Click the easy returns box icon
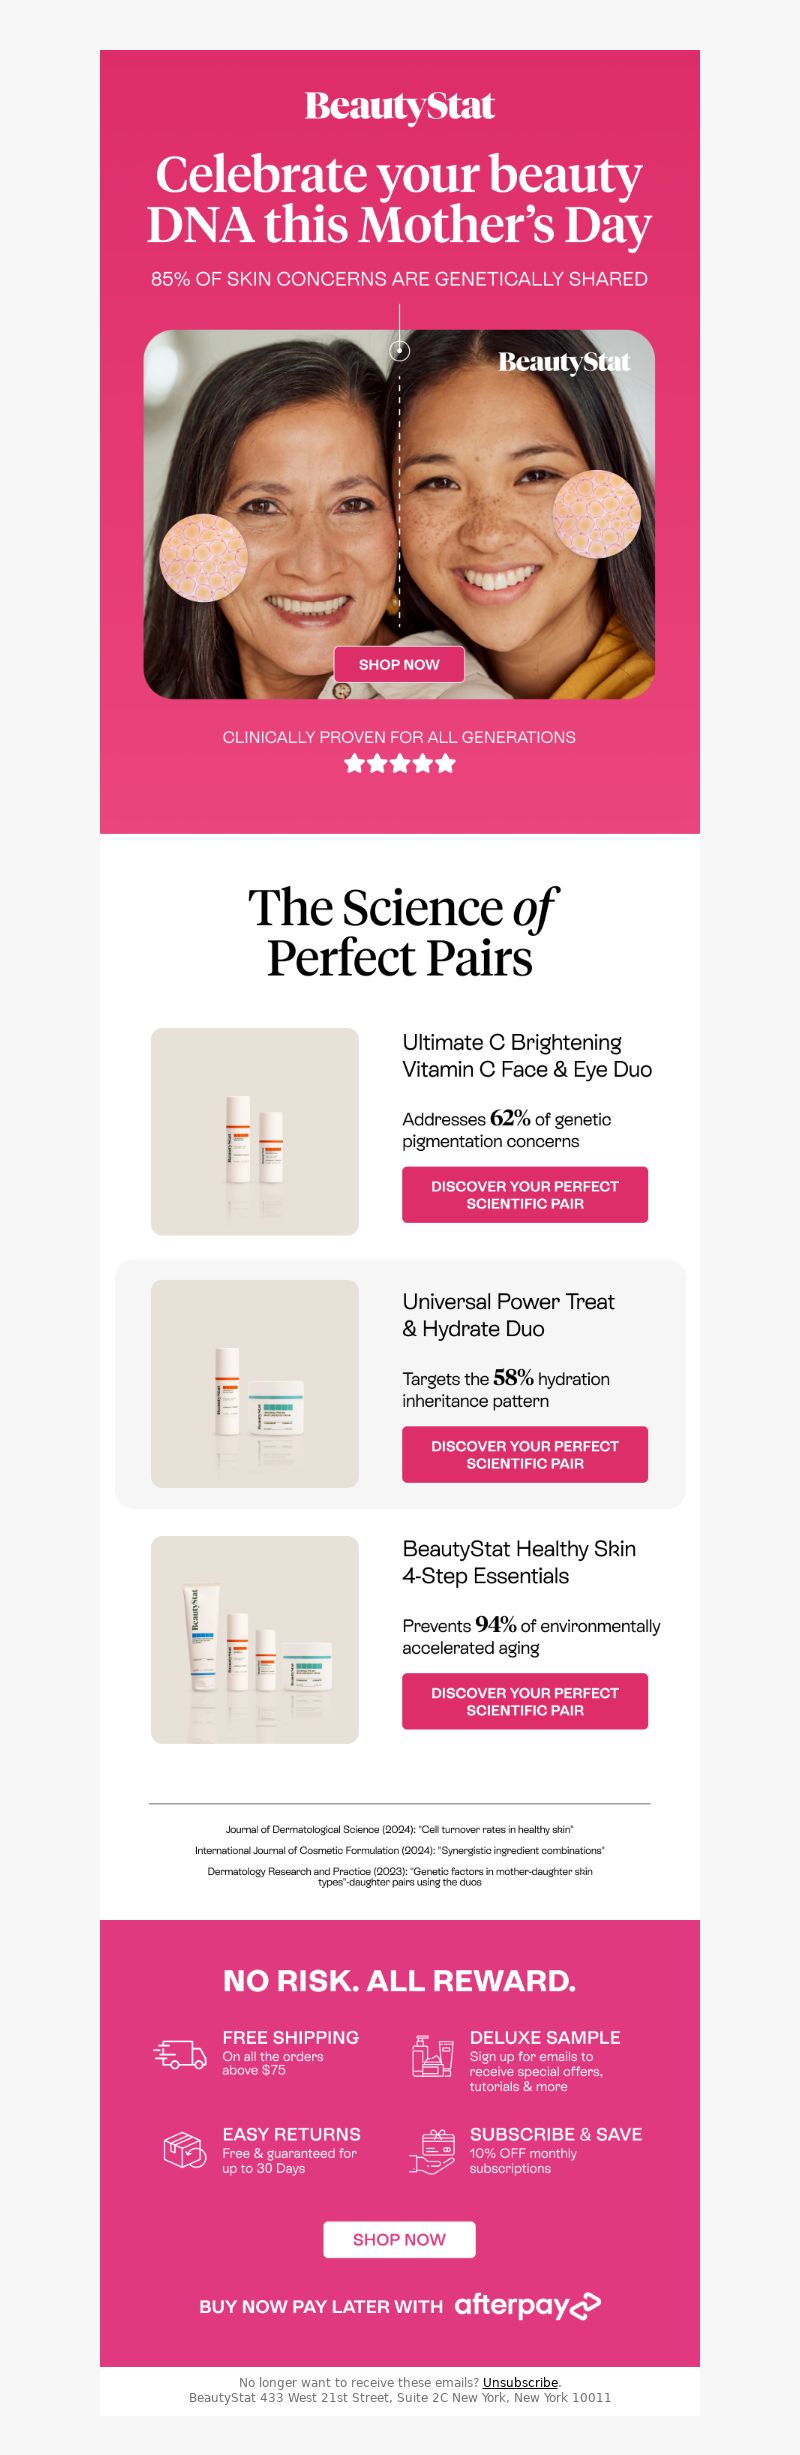Viewport: 800px width, 2455px height. pos(185,2149)
